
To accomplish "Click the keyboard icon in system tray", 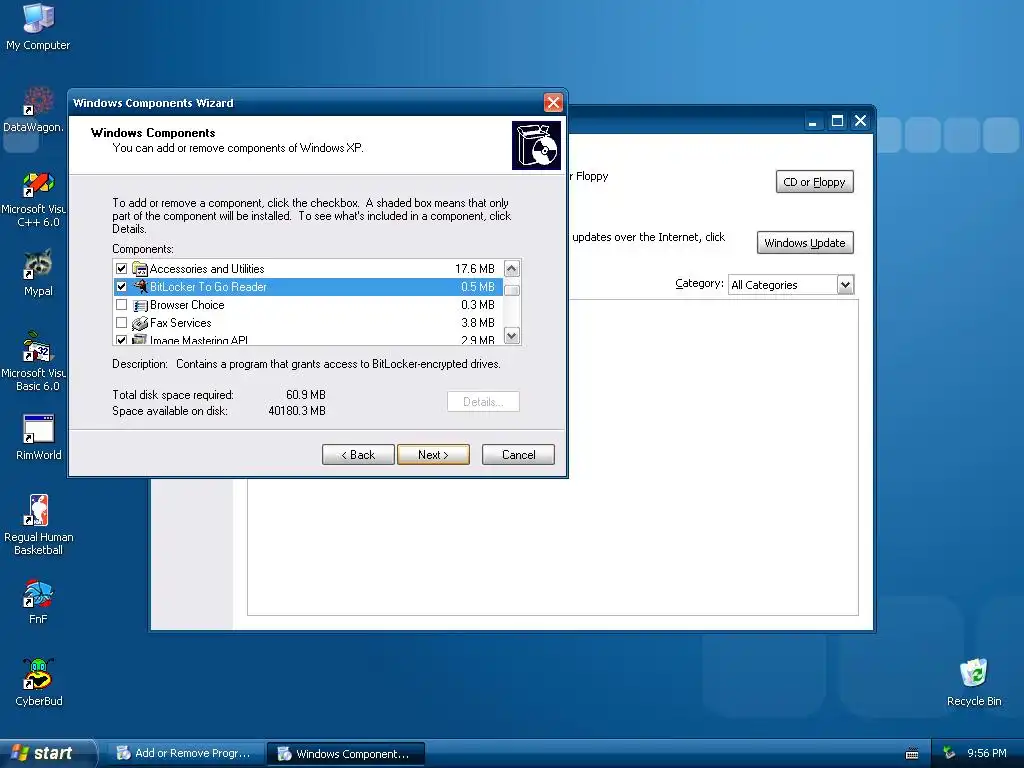I will coord(912,754).
